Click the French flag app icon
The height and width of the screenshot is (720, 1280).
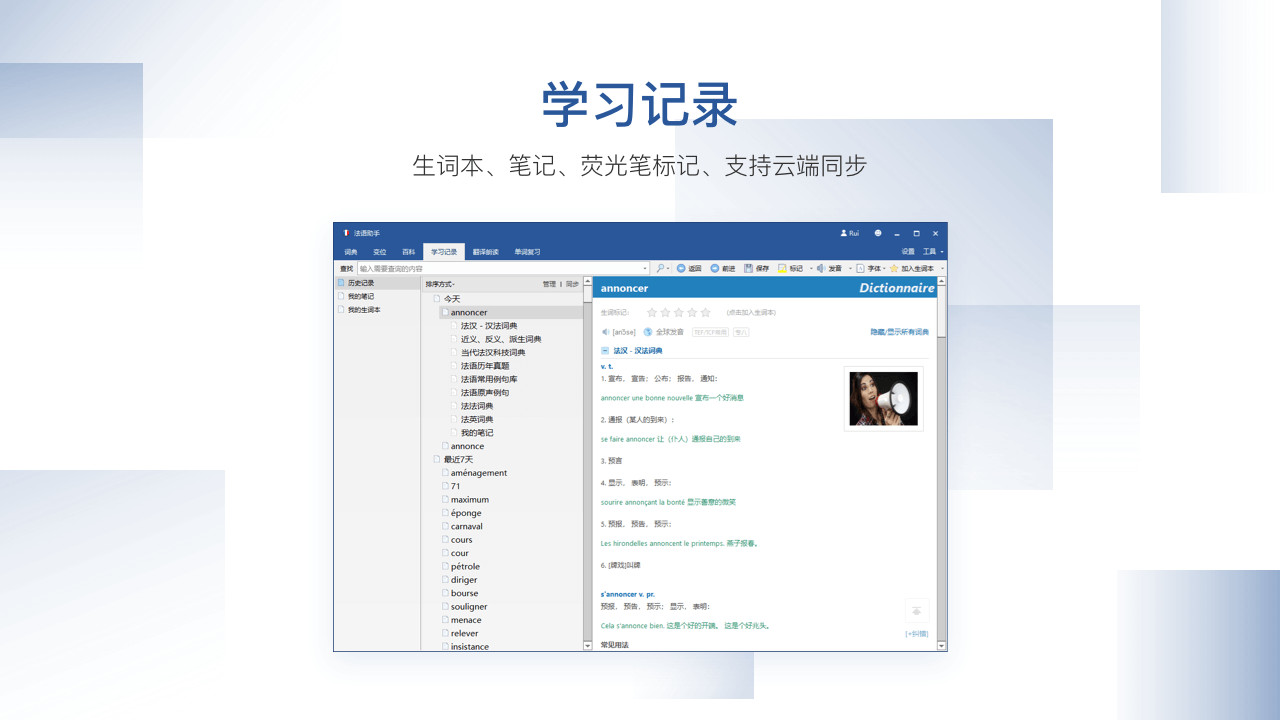(x=346, y=233)
